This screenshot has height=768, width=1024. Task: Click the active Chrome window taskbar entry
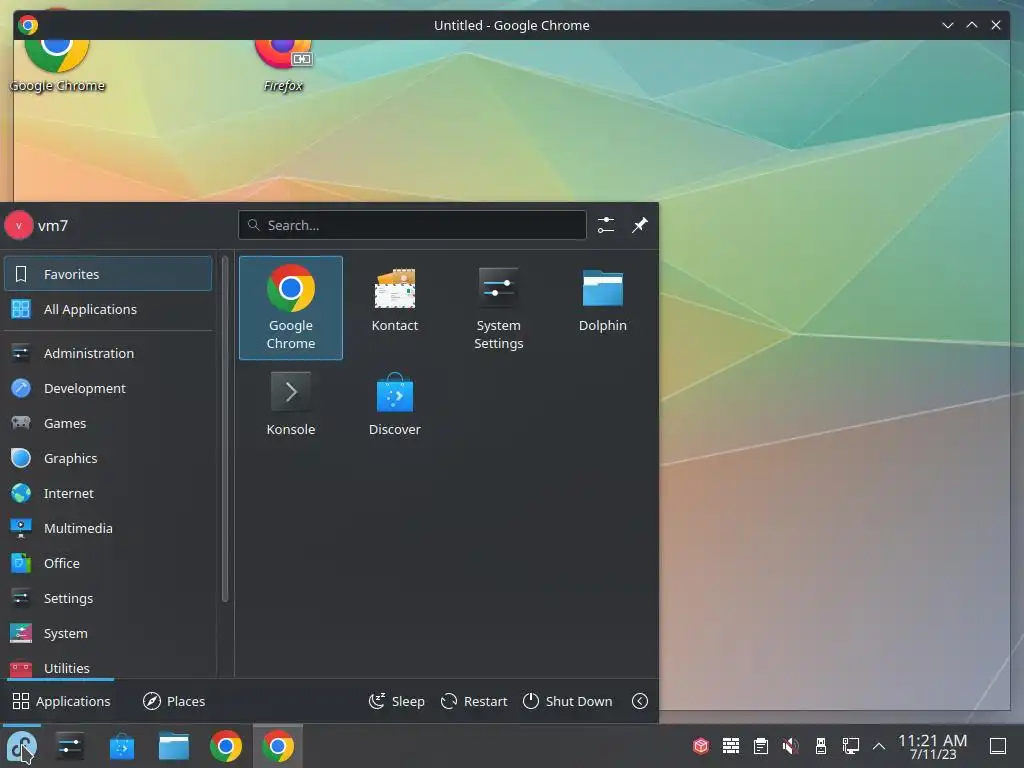coord(278,746)
